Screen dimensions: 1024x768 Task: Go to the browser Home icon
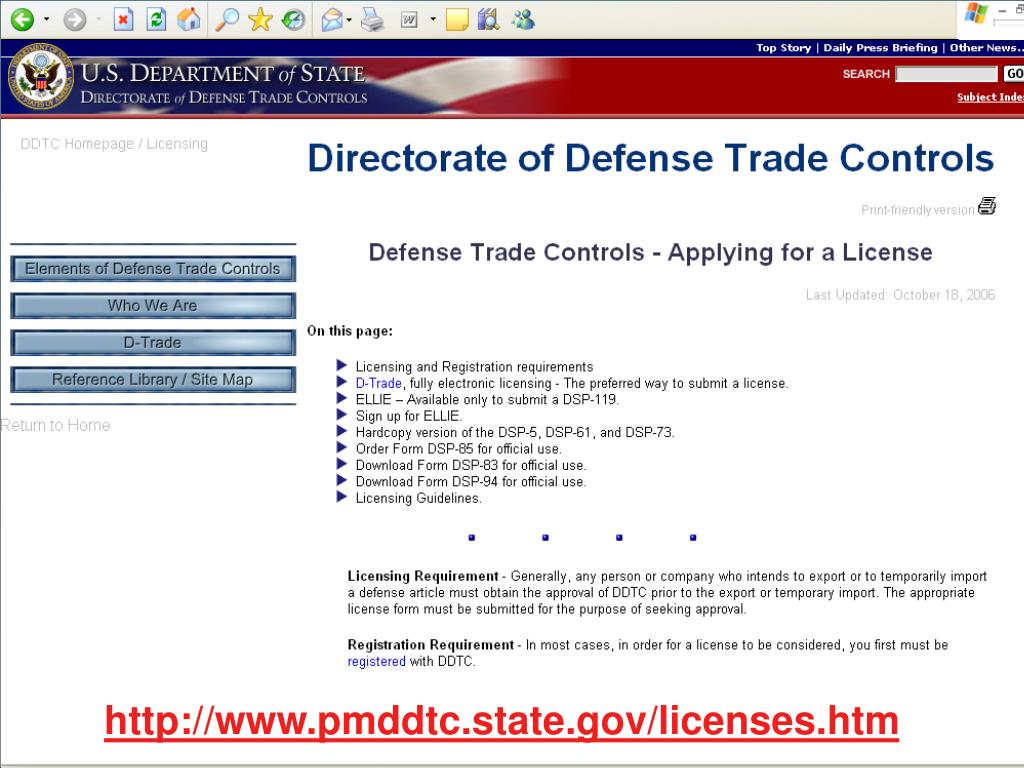pyautogui.click(x=189, y=20)
